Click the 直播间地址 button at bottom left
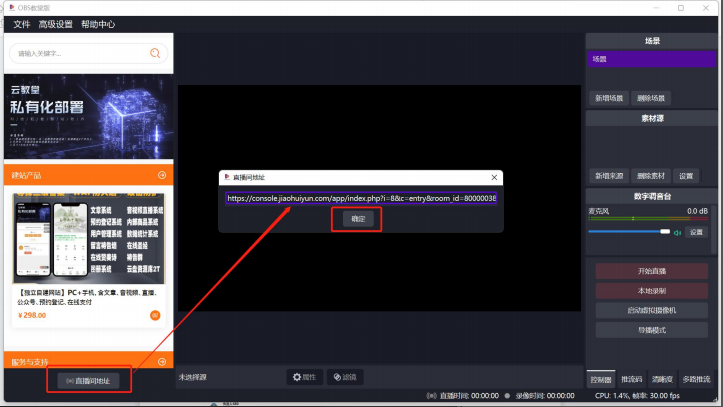The image size is (723, 407). [x=89, y=380]
